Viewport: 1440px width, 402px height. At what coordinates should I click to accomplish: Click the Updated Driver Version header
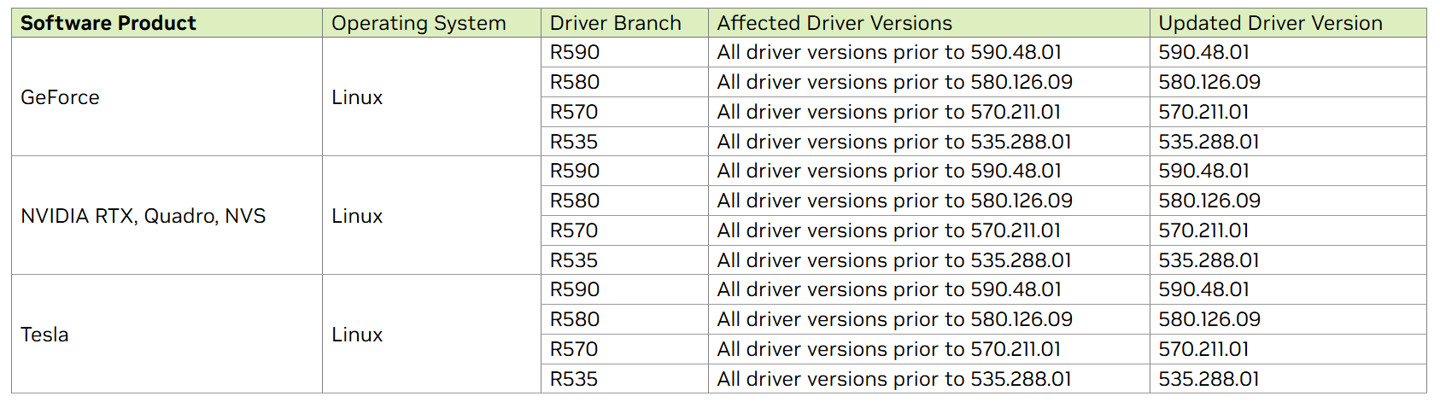coord(1270,23)
